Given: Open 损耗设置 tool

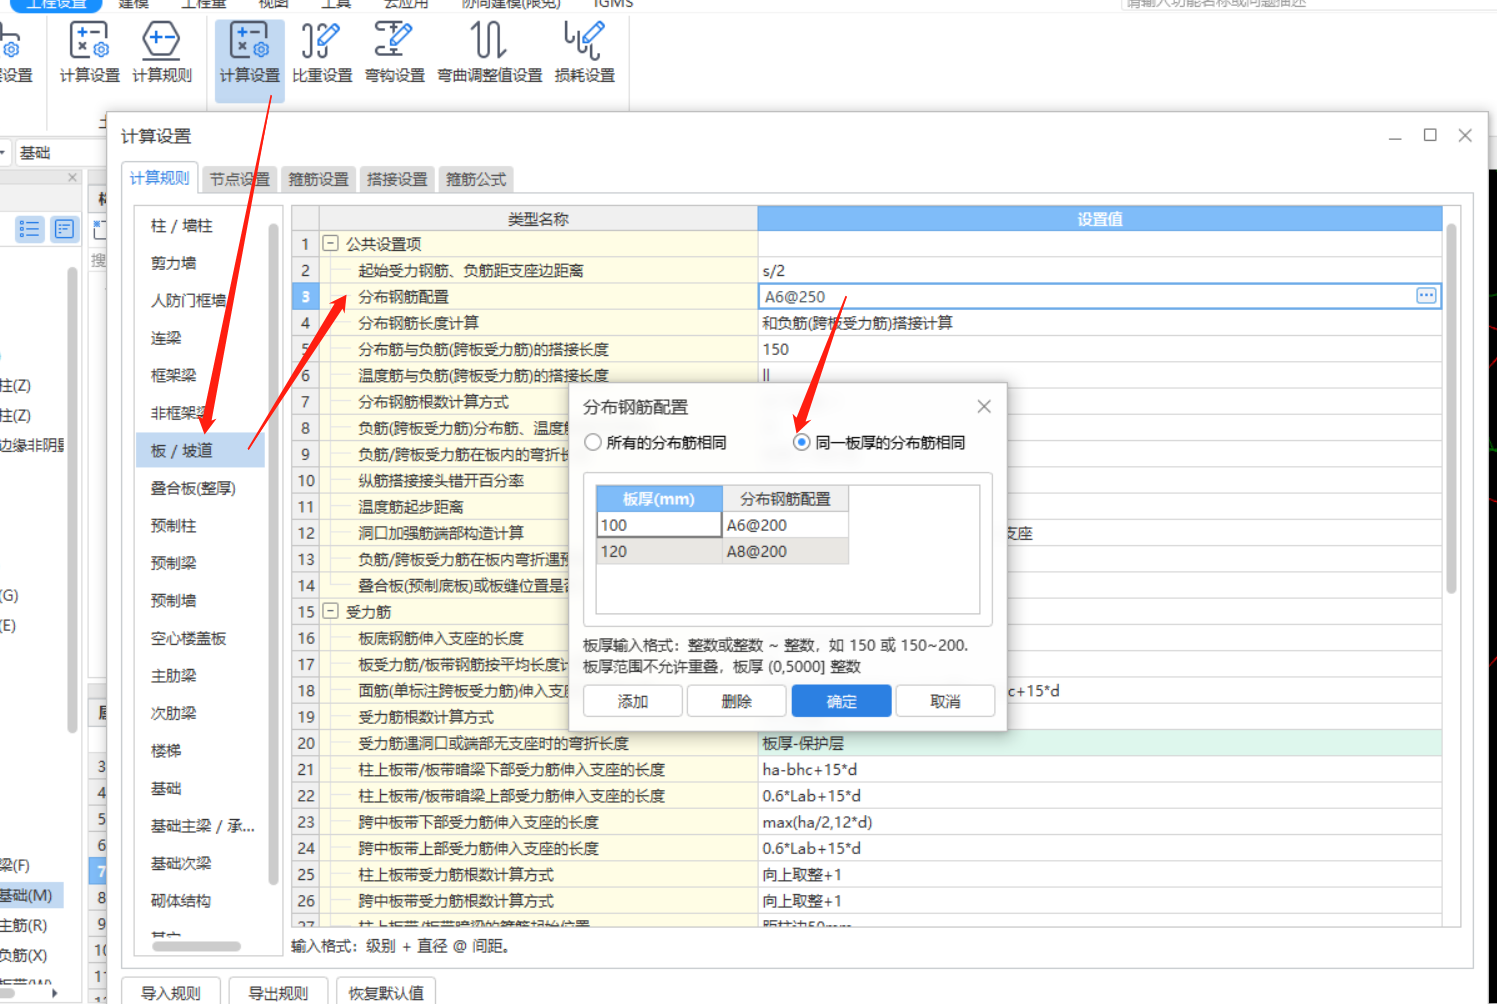Looking at the screenshot, I should [585, 55].
